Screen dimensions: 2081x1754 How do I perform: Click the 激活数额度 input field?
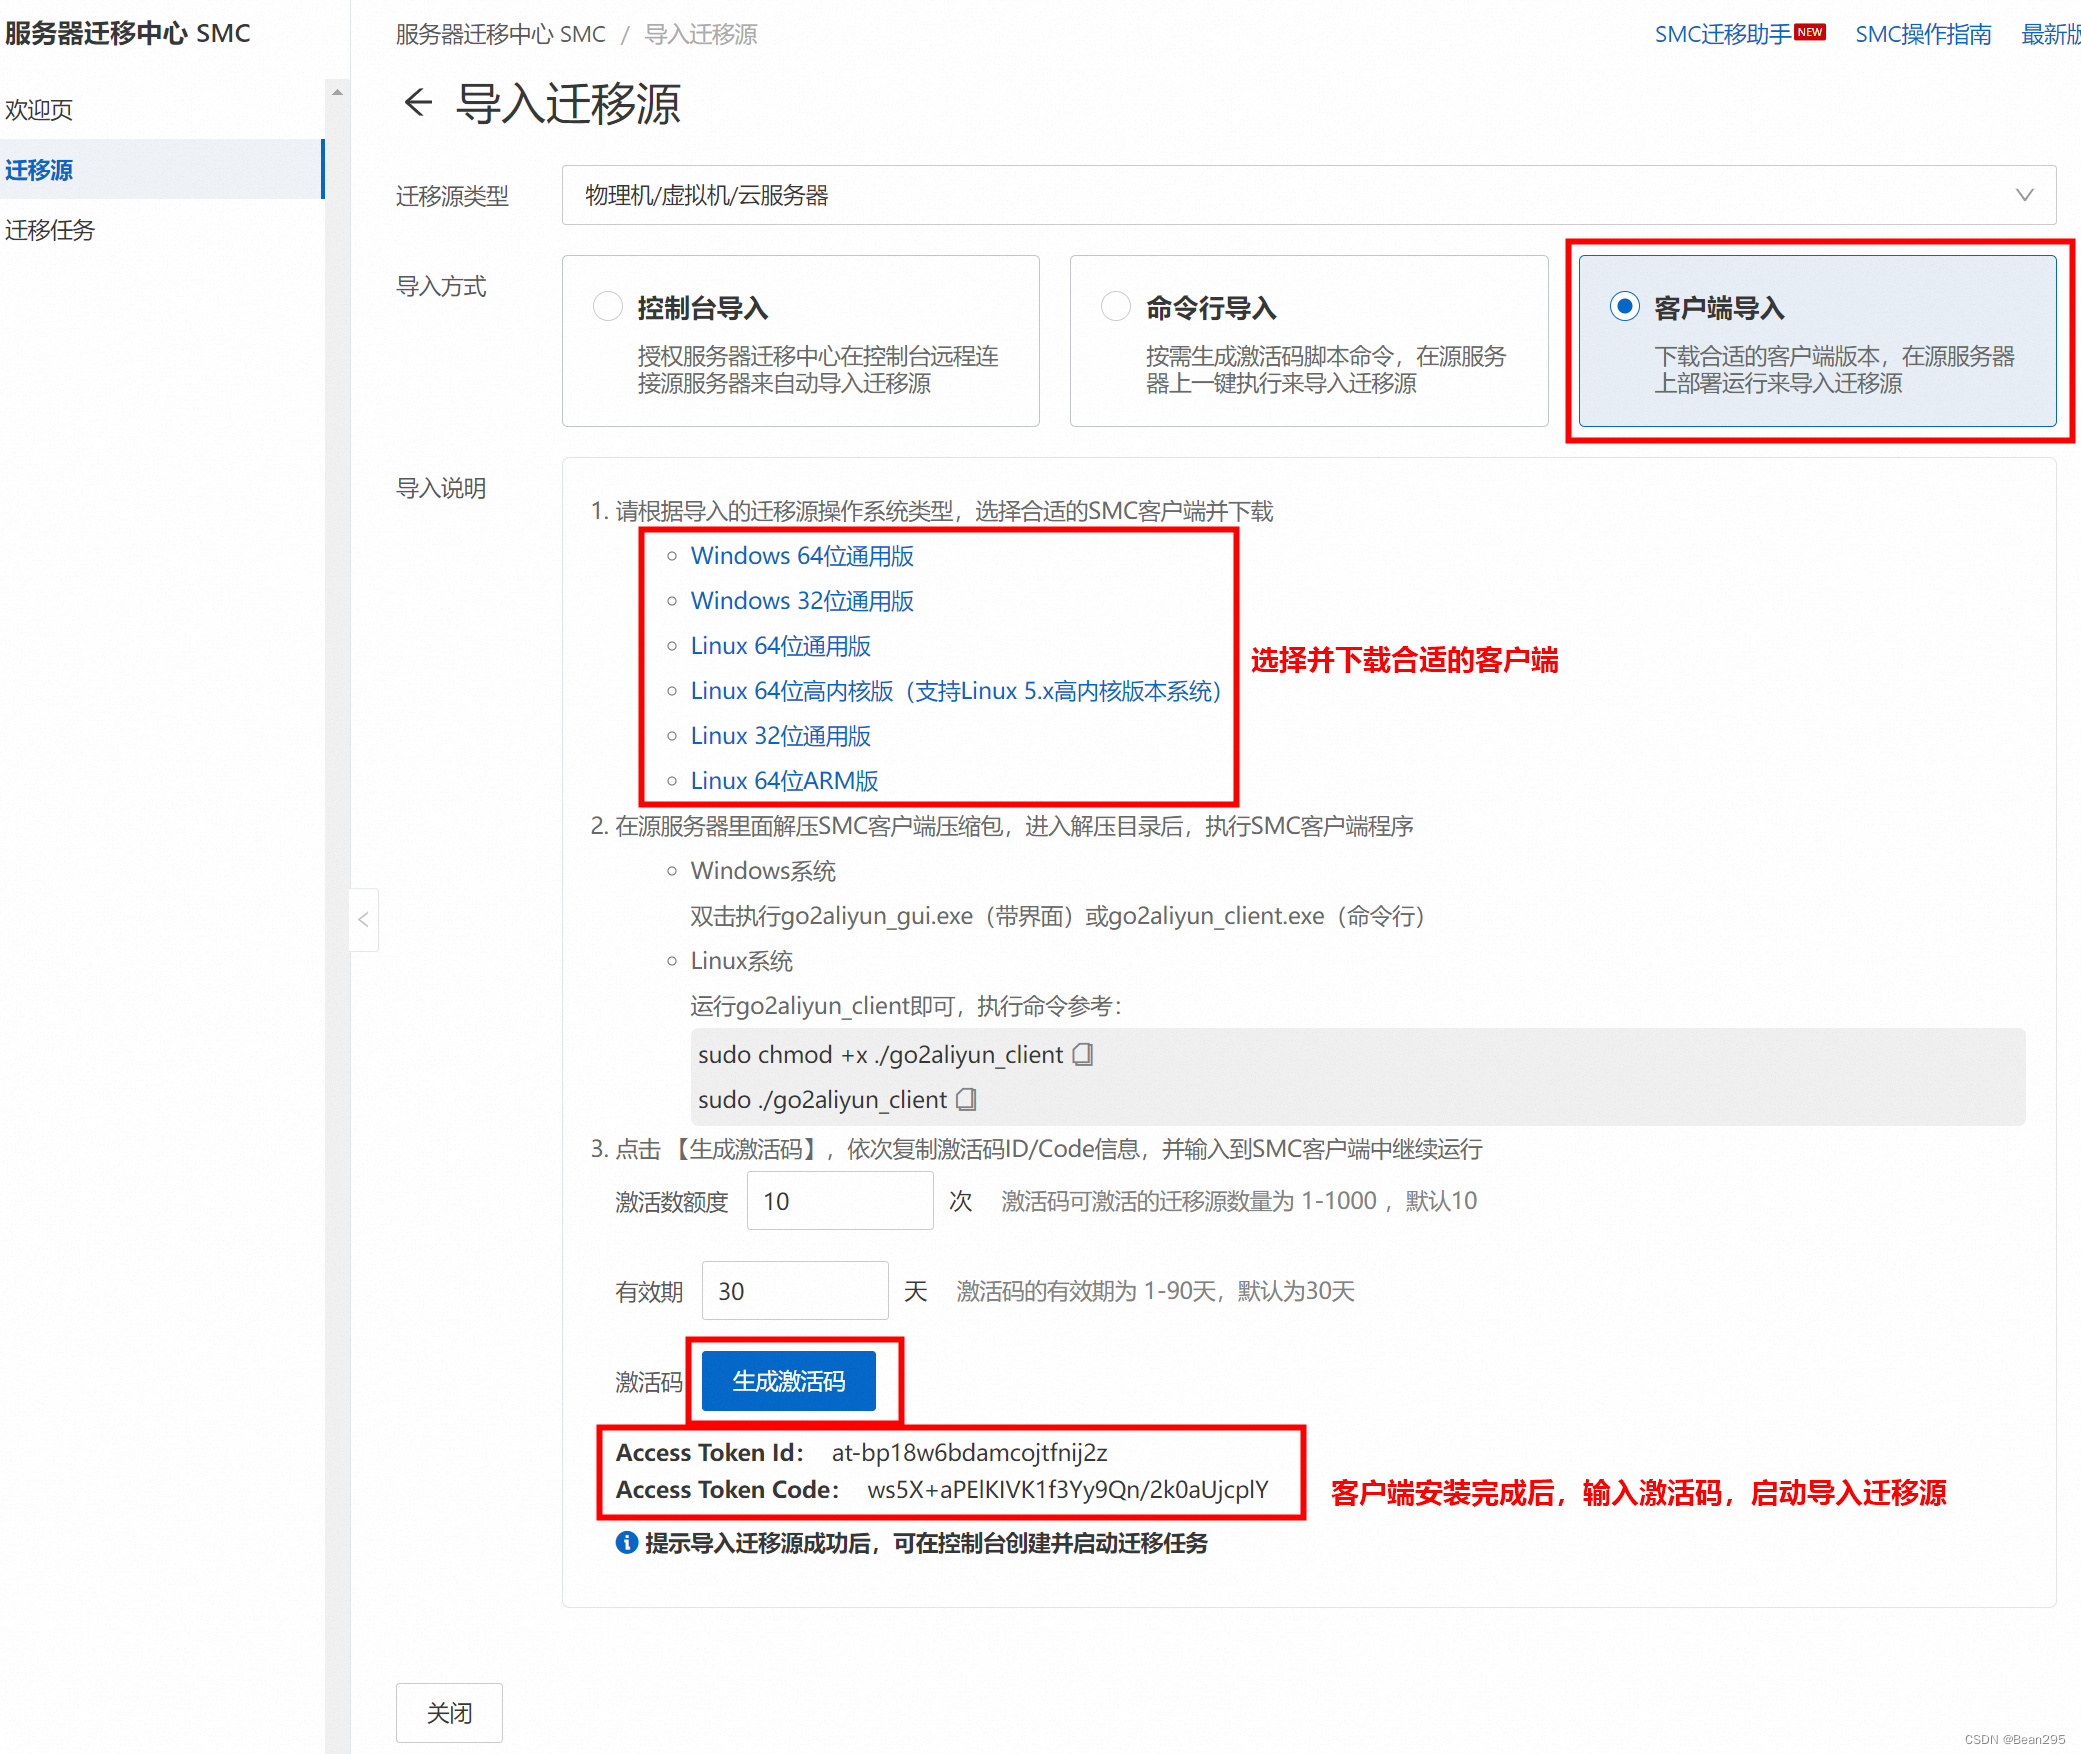839,1201
